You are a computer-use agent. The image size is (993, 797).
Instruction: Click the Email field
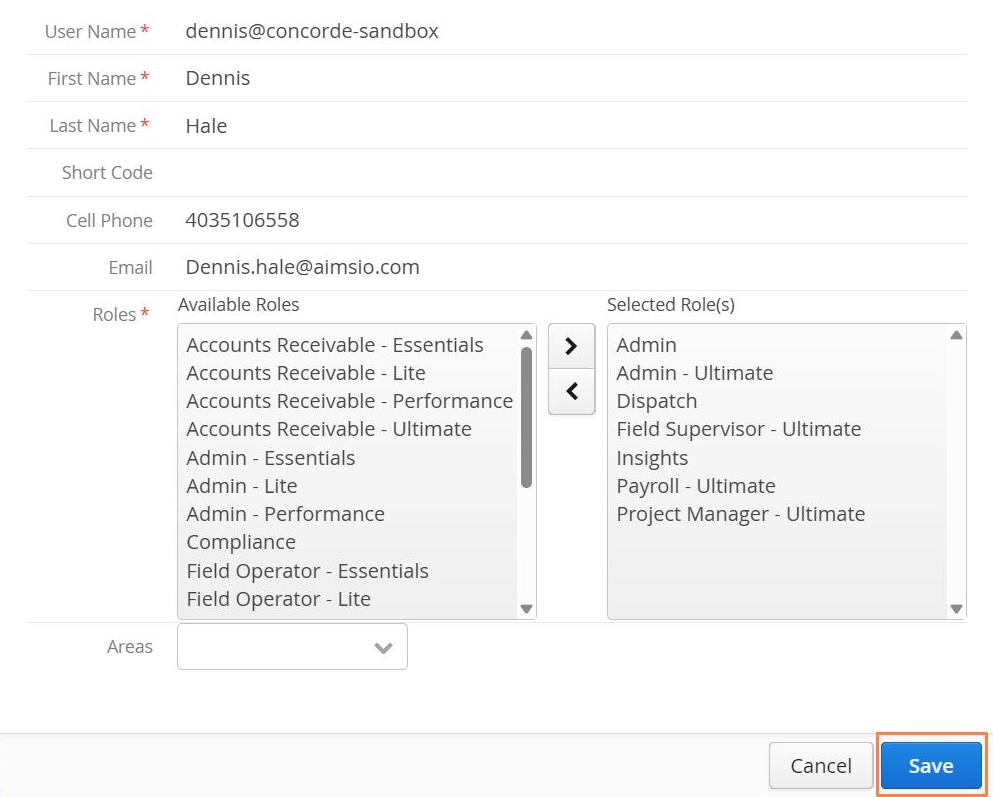(x=573, y=267)
